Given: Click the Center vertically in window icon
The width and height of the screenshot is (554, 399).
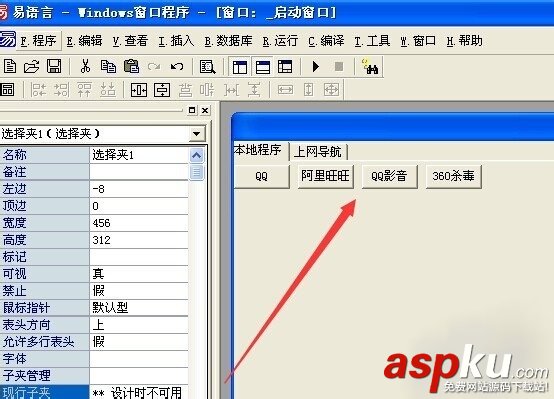Looking at the screenshot, I should click(x=162, y=90).
